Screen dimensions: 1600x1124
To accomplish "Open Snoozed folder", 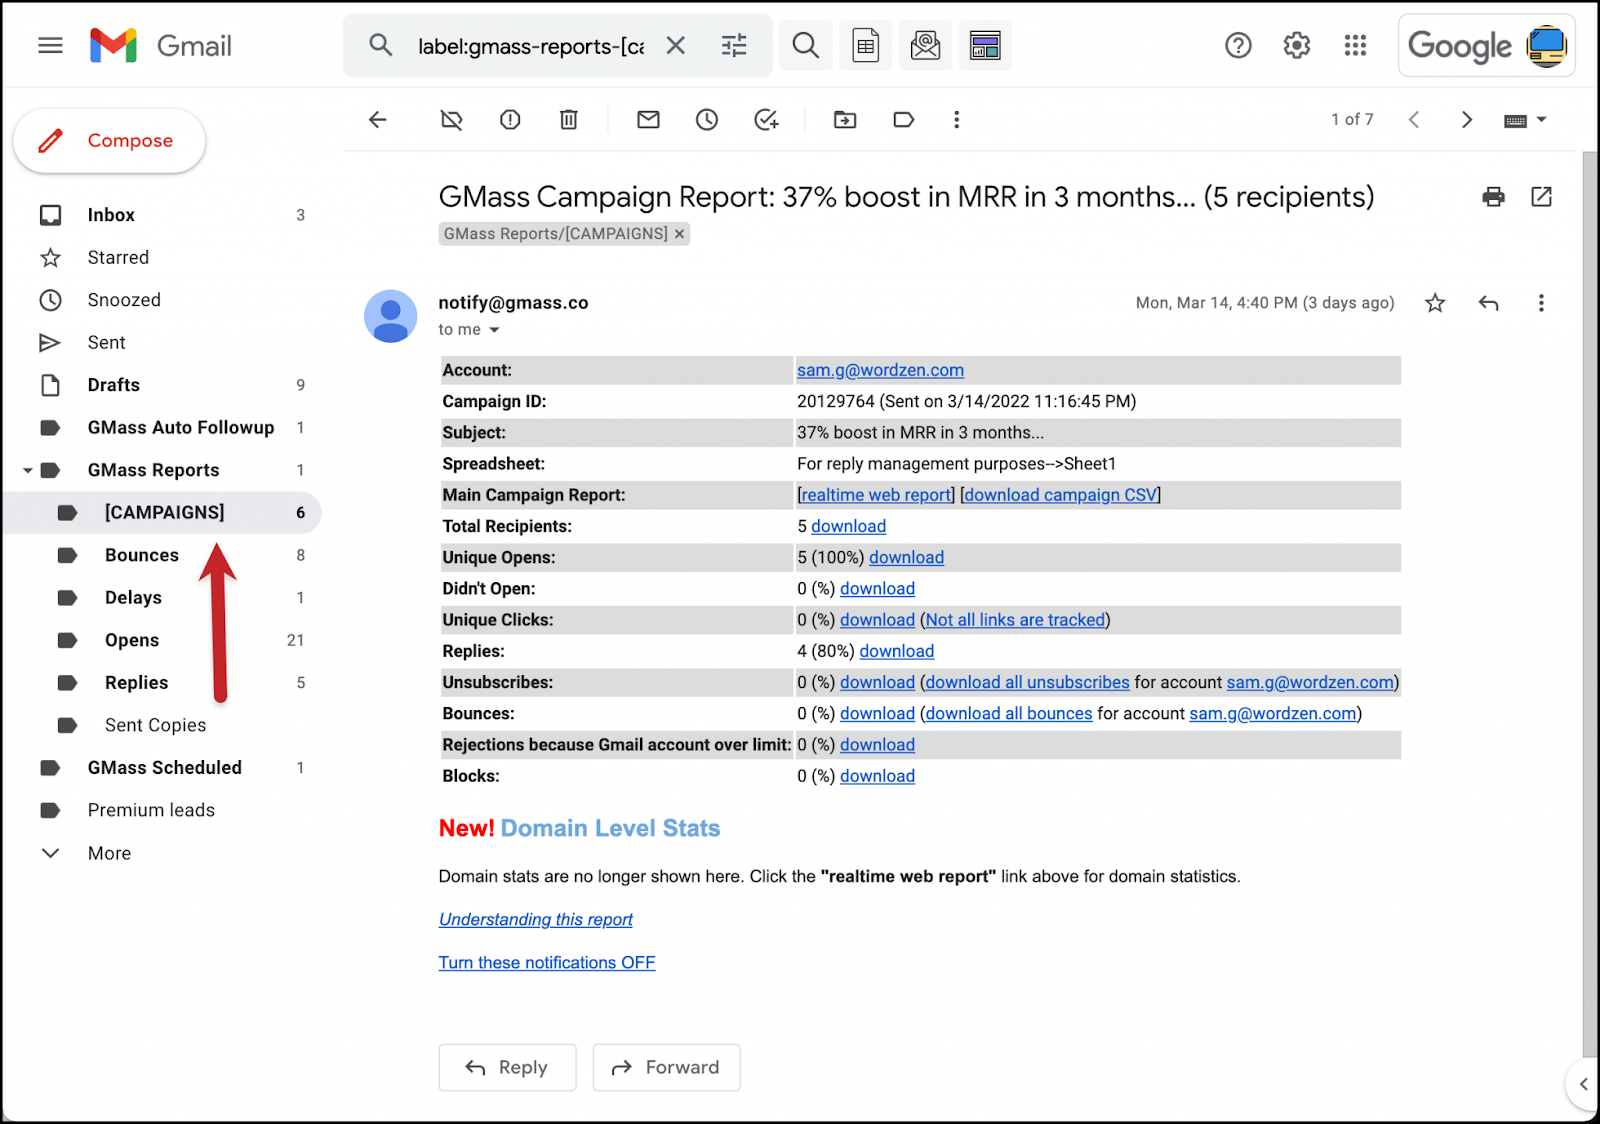I will pyautogui.click(x=163, y=300).
